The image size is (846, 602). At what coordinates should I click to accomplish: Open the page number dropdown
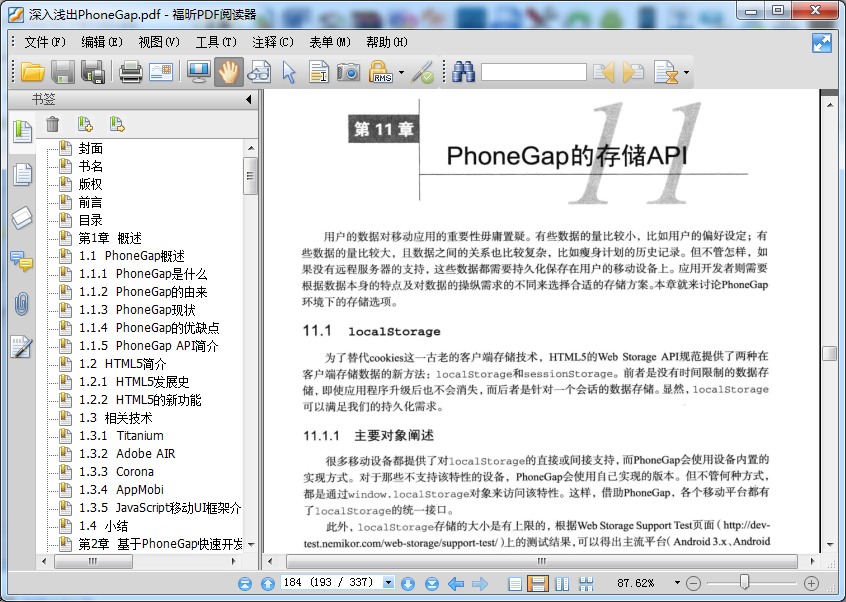coord(388,583)
